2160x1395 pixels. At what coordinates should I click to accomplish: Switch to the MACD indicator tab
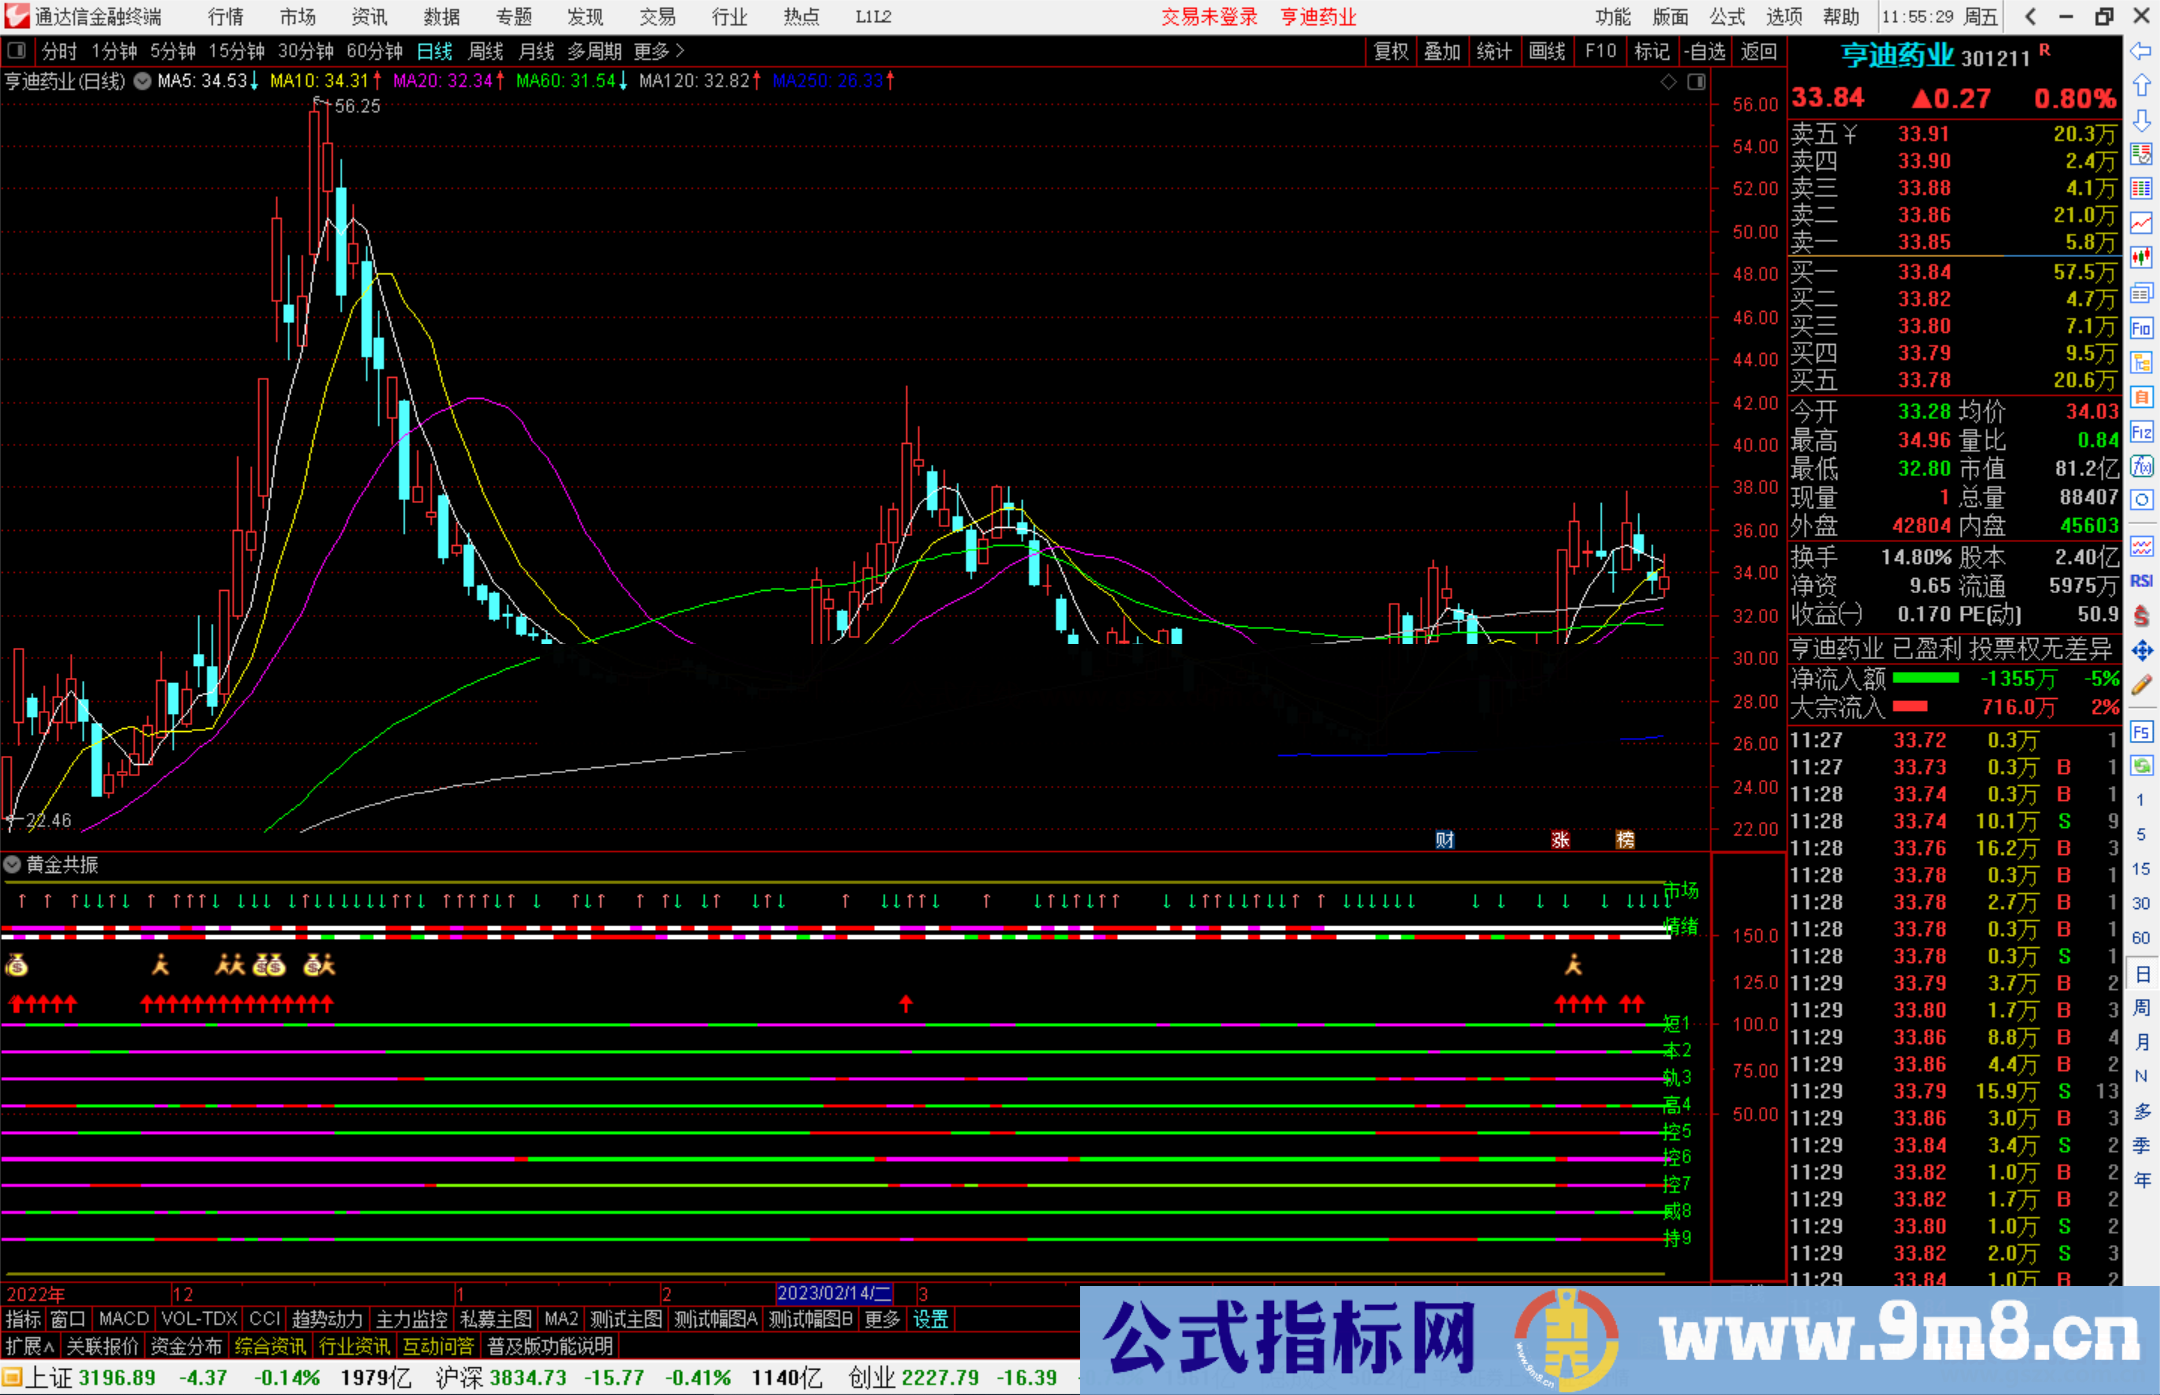pyautogui.click(x=123, y=1319)
